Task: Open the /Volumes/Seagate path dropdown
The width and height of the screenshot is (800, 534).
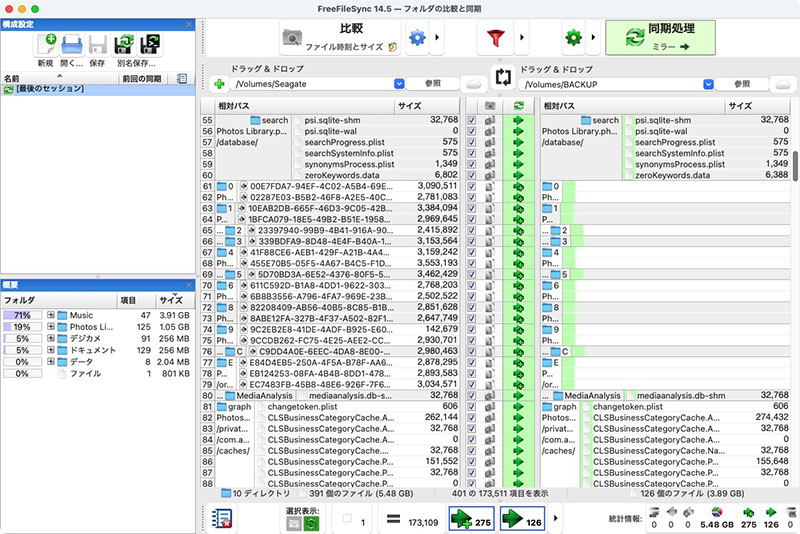Action: point(400,84)
